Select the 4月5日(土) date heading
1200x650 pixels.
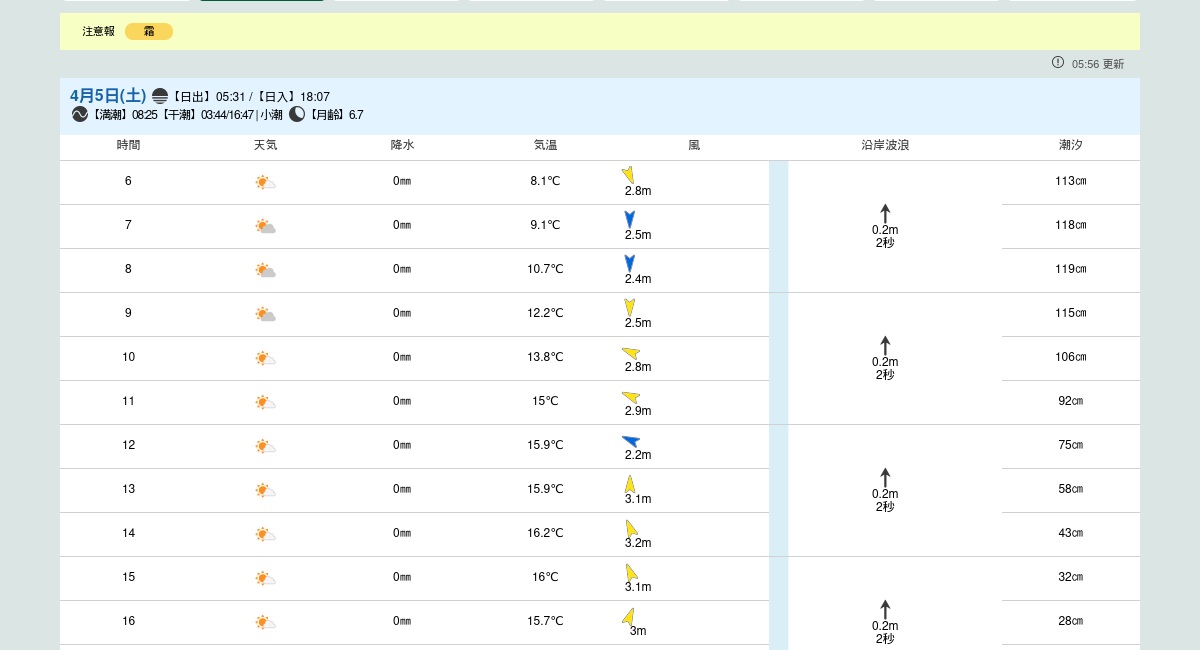coord(108,96)
